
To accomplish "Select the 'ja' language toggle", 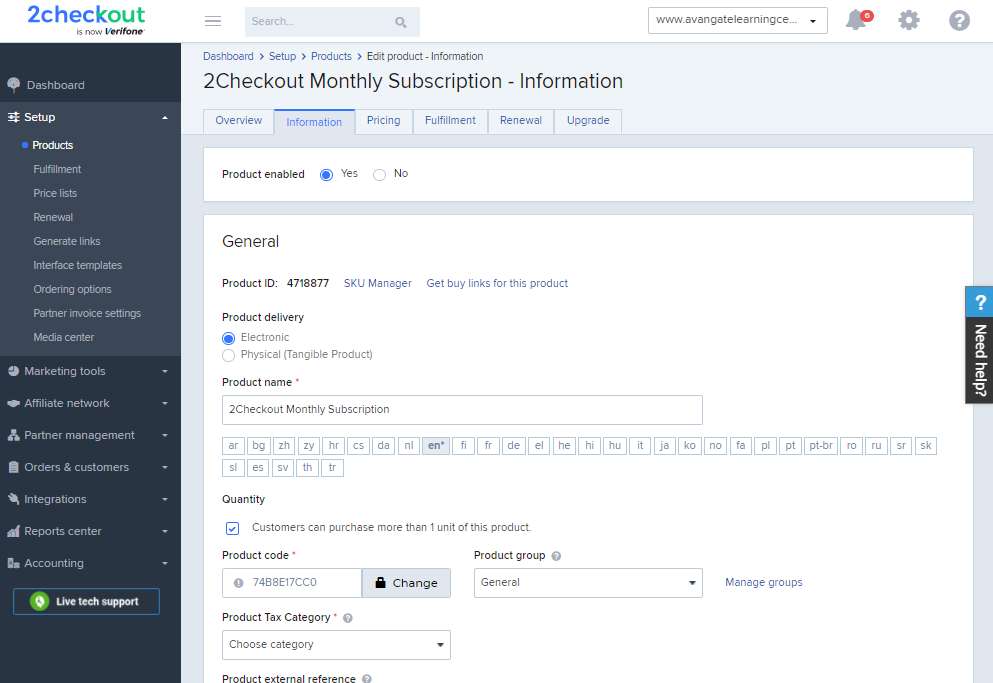I will [664, 446].
